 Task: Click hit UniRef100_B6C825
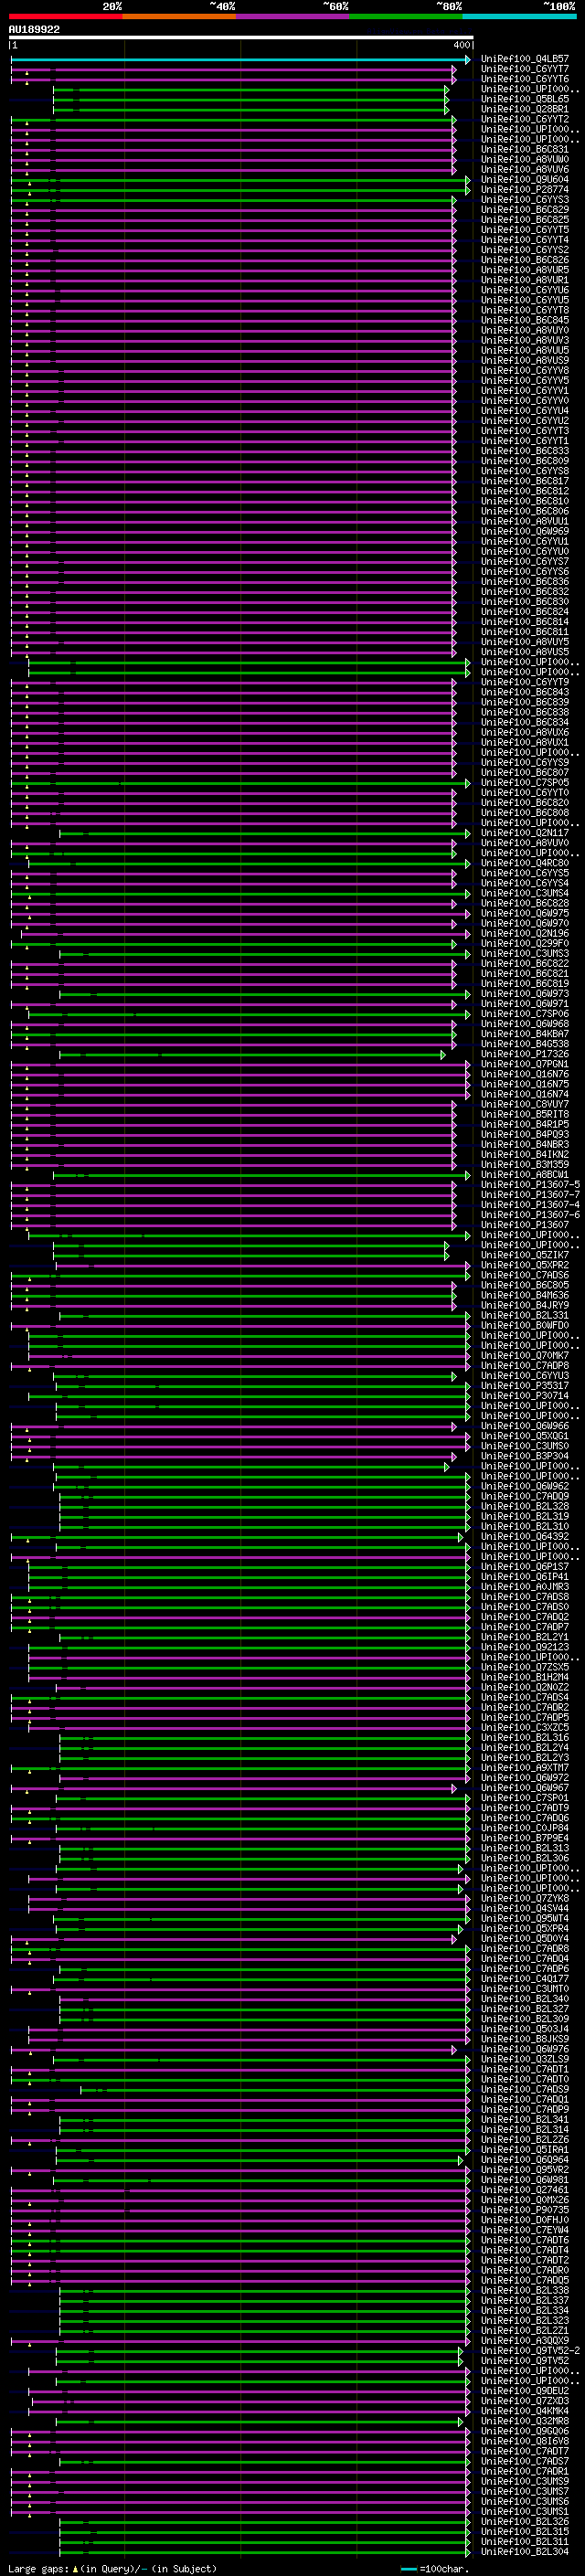(525, 220)
